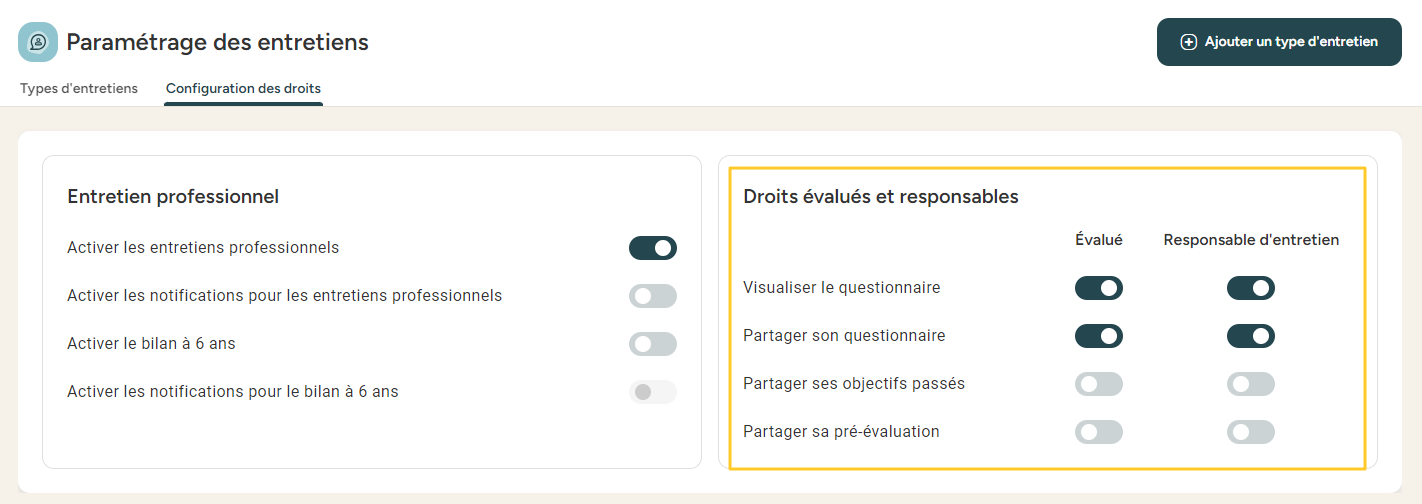Disable Évalué toggle for Visualiser le questionnaire
The image size is (1422, 504).
(x=1098, y=288)
